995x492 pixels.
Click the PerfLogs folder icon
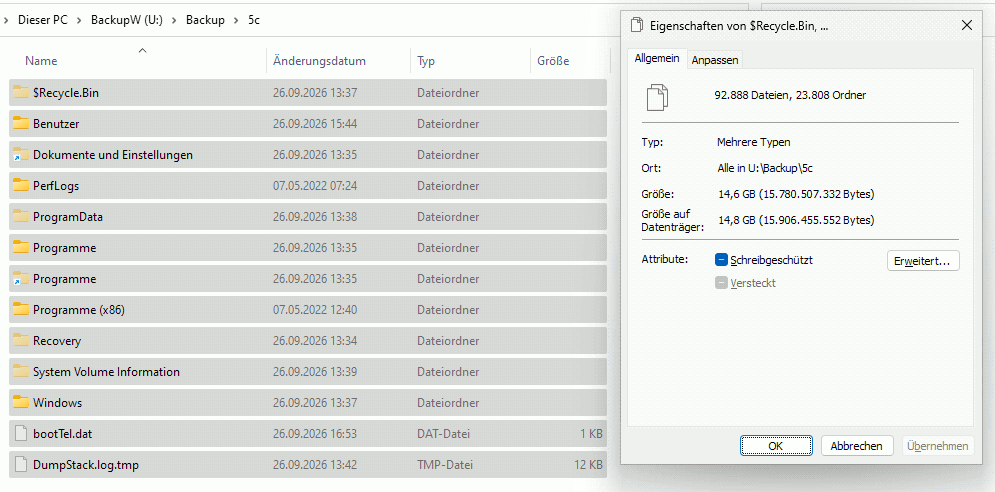point(22,186)
